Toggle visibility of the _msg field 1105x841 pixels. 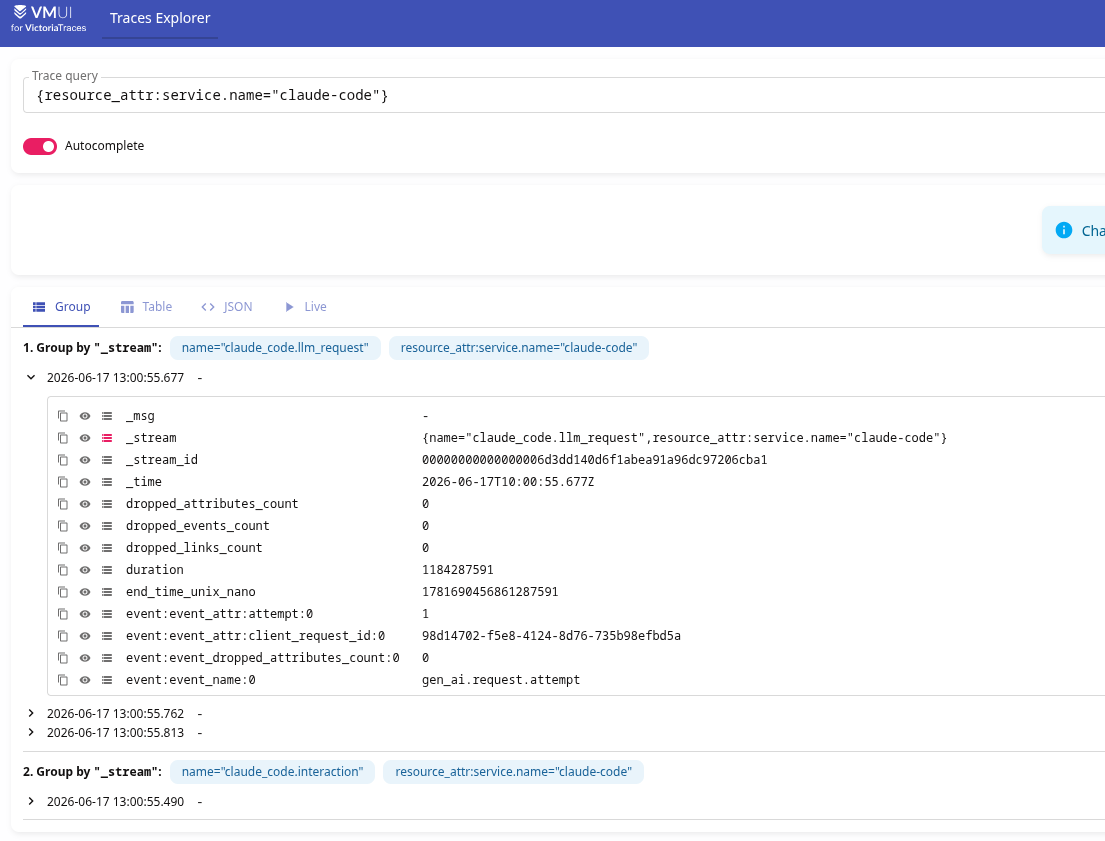coord(85,416)
